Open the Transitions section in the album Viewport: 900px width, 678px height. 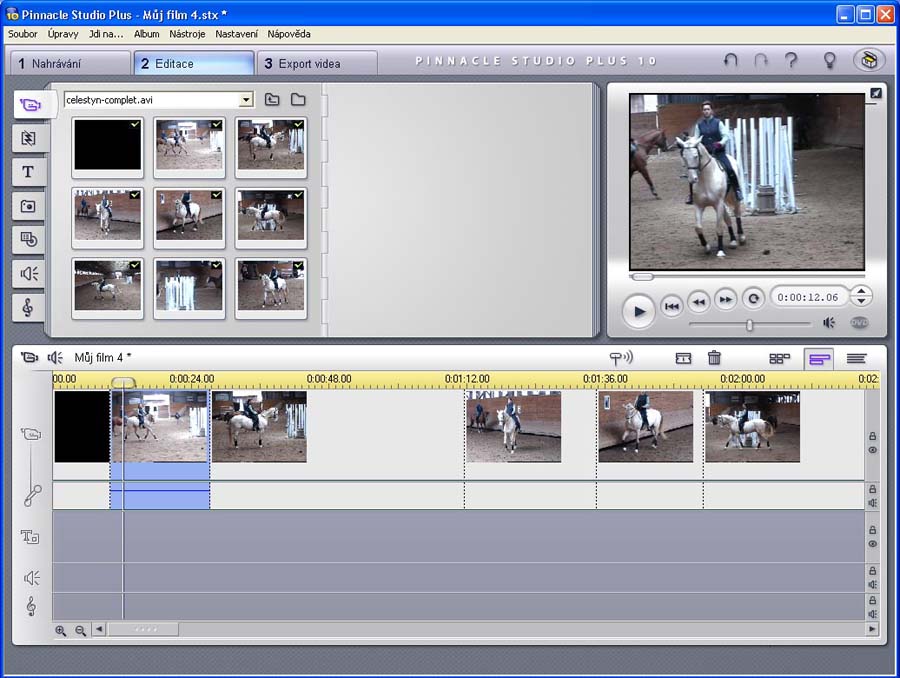[x=28, y=138]
